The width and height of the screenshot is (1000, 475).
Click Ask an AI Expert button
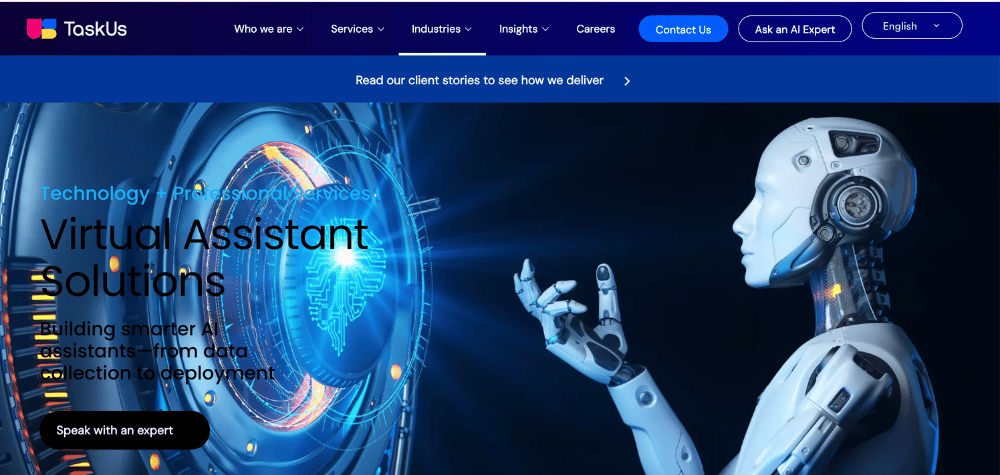[795, 29]
